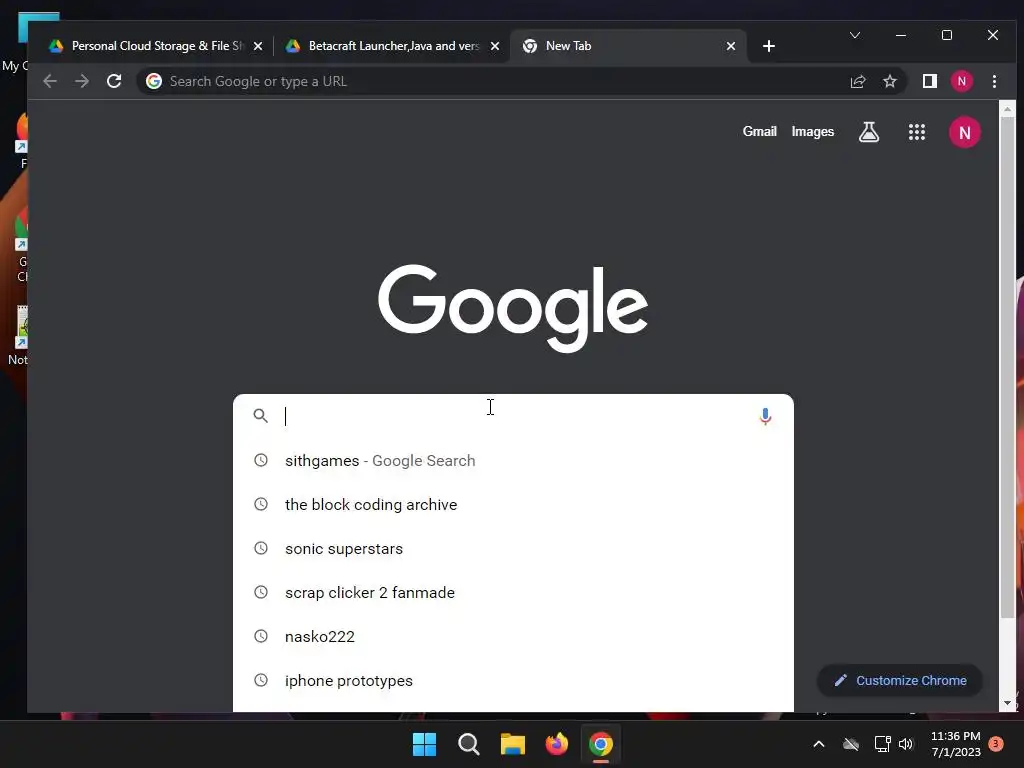
Task: Open the Windows Start menu
Action: [x=424, y=744]
